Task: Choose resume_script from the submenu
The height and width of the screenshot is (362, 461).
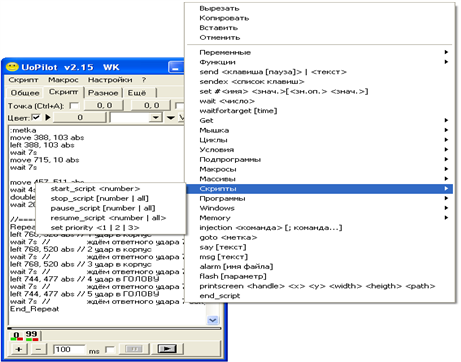Action: [x=110, y=218]
